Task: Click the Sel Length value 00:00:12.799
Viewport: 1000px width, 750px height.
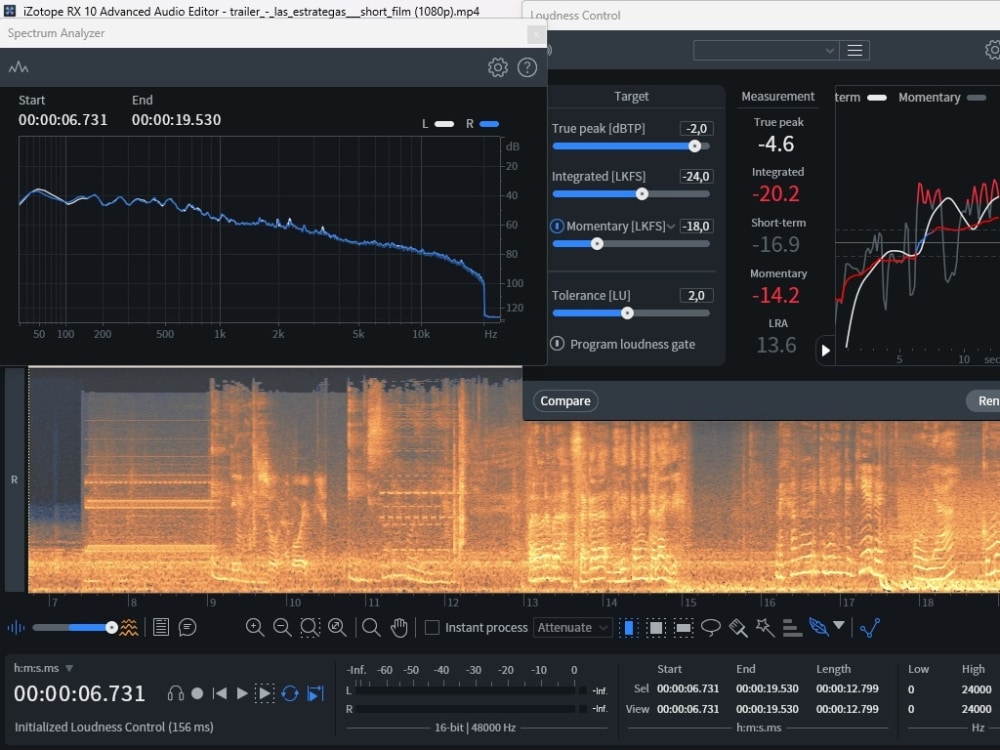Action: coord(847,689)
